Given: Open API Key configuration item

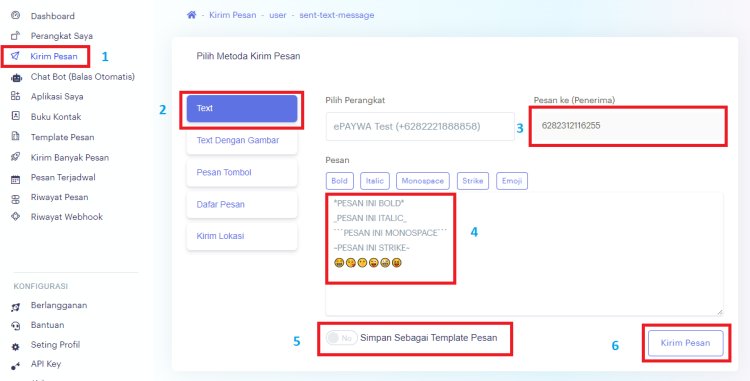Looking at the screenshot, I should coord(46,364).
